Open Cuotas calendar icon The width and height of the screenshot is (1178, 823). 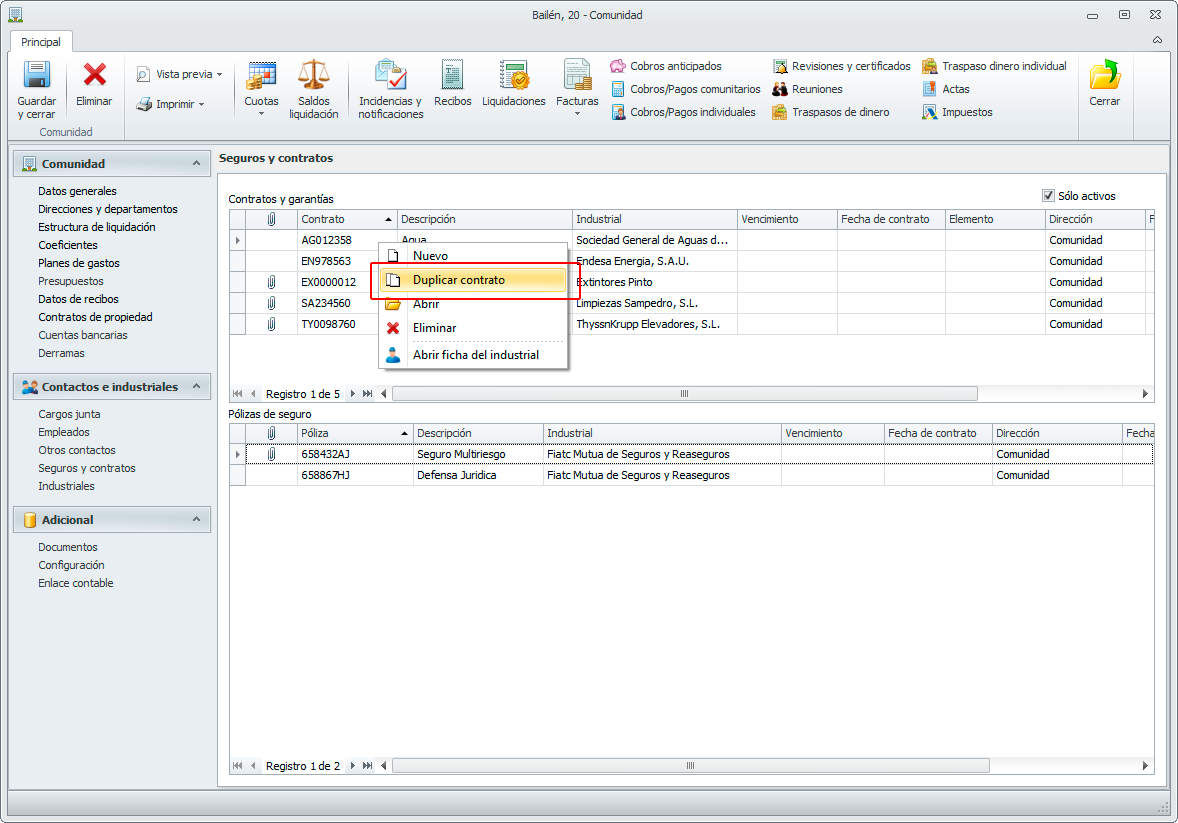pos(261,75)
